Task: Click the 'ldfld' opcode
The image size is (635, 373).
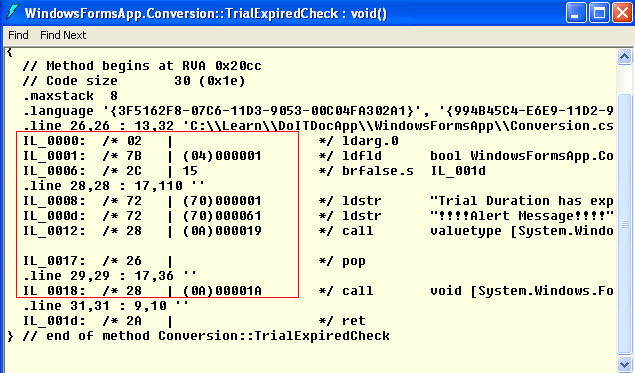Action: tap(361, 156)
